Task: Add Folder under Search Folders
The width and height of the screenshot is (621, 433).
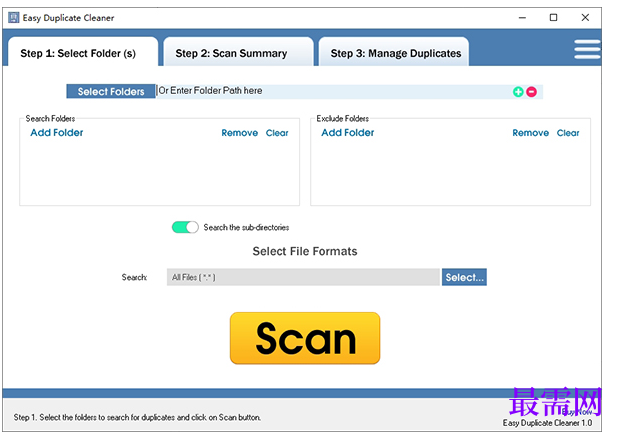Action: [57, 133]
